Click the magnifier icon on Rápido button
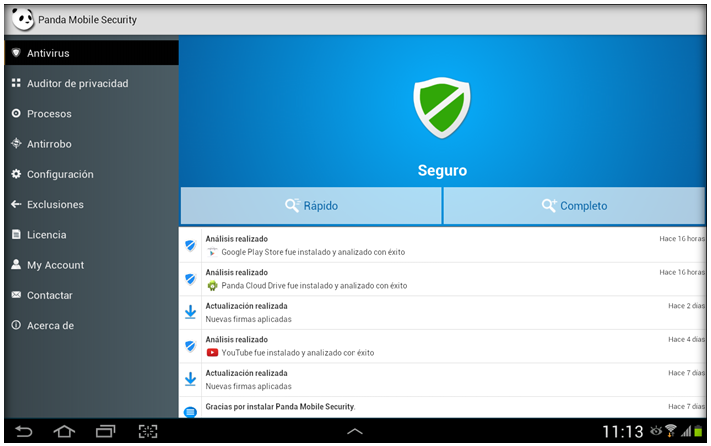 [292, 205]
